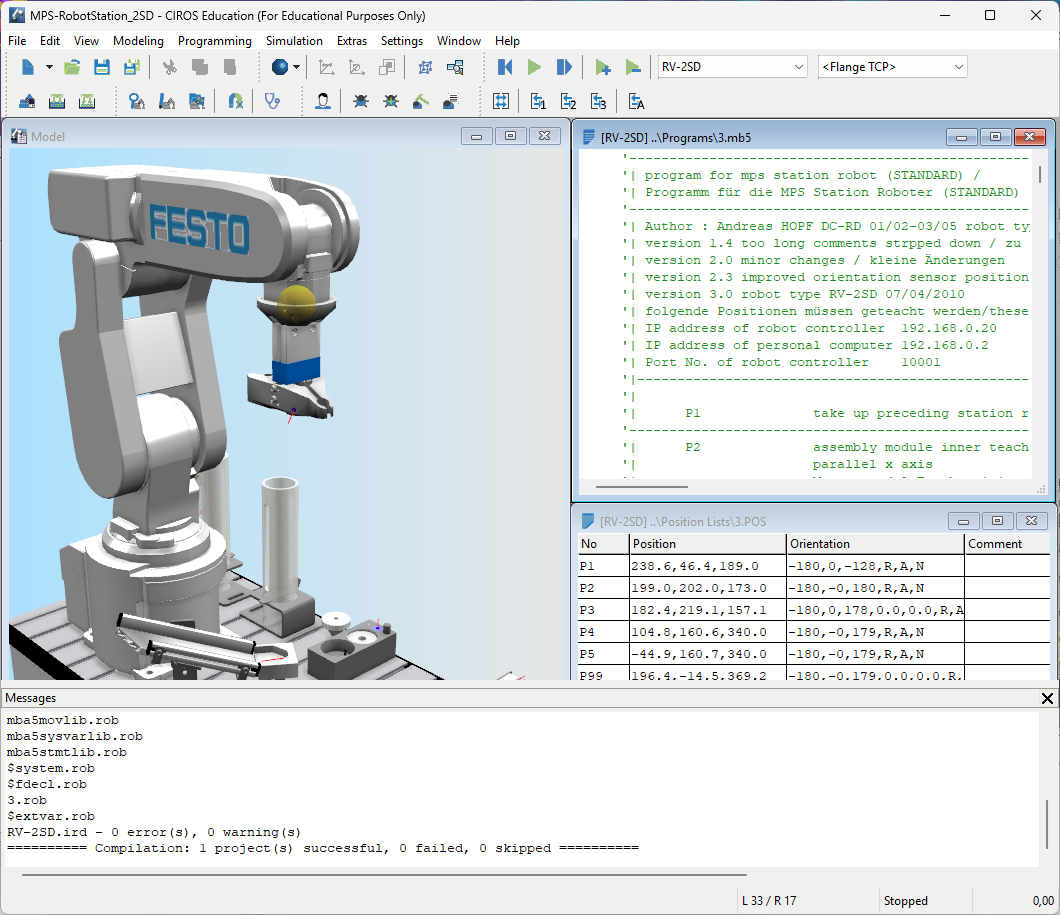The width and height of the screenshot is (1060, 915).
Task: Click the Save All icon
Action: (132, 67)
